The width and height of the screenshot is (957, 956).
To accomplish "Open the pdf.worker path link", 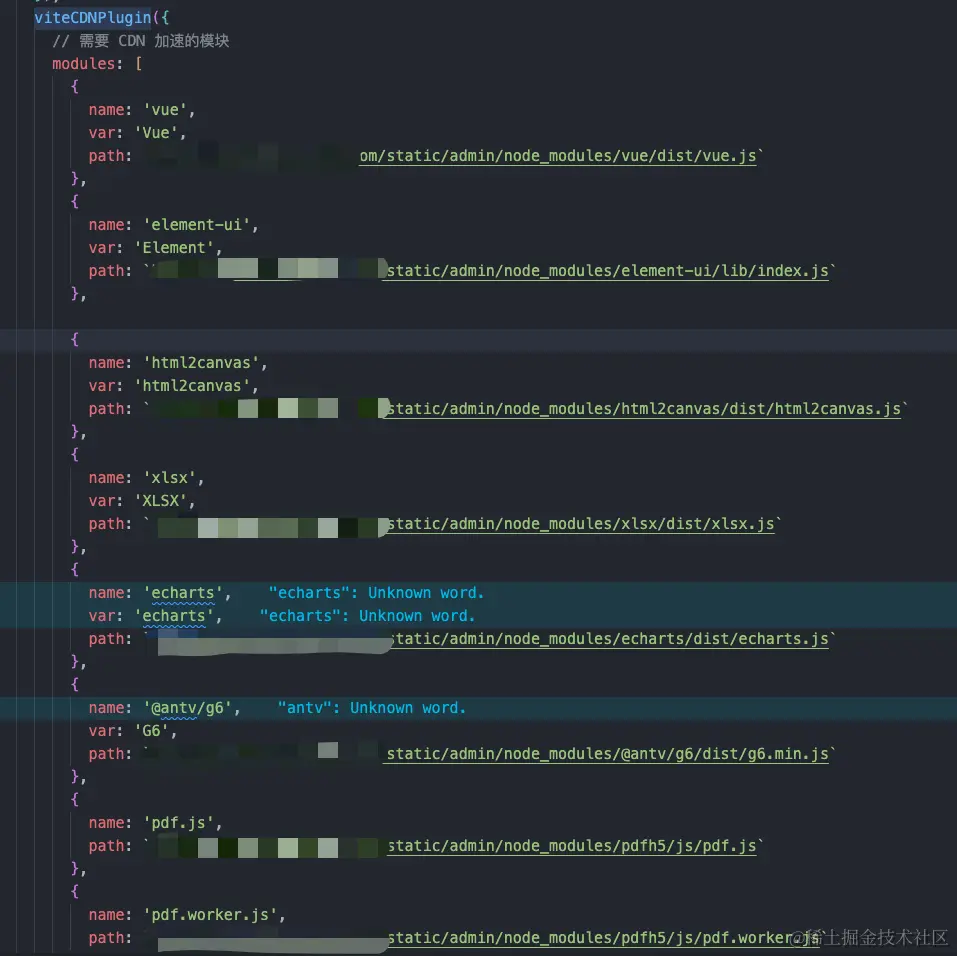I will [603, 938].
